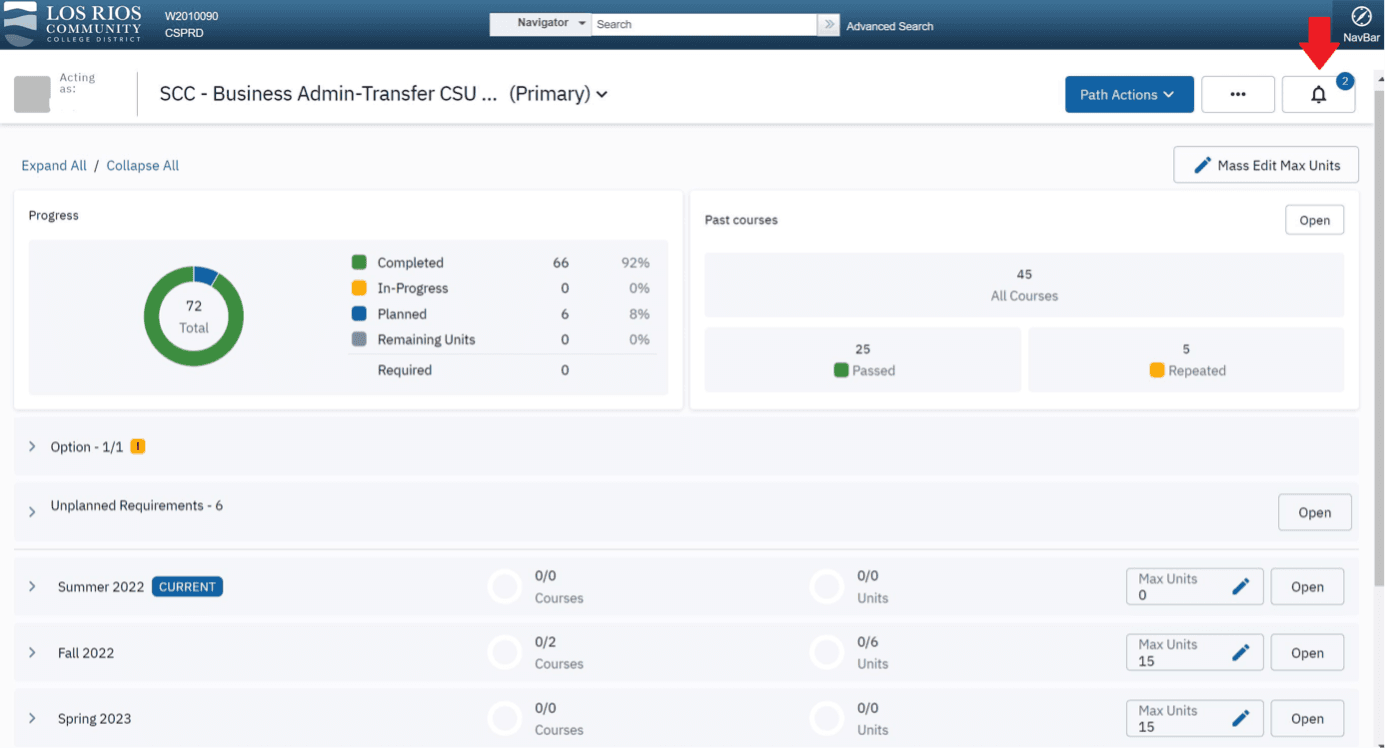Viewport: 1387px width, 751px height.
Task: Click the Required row label
Action: [405, 370]
